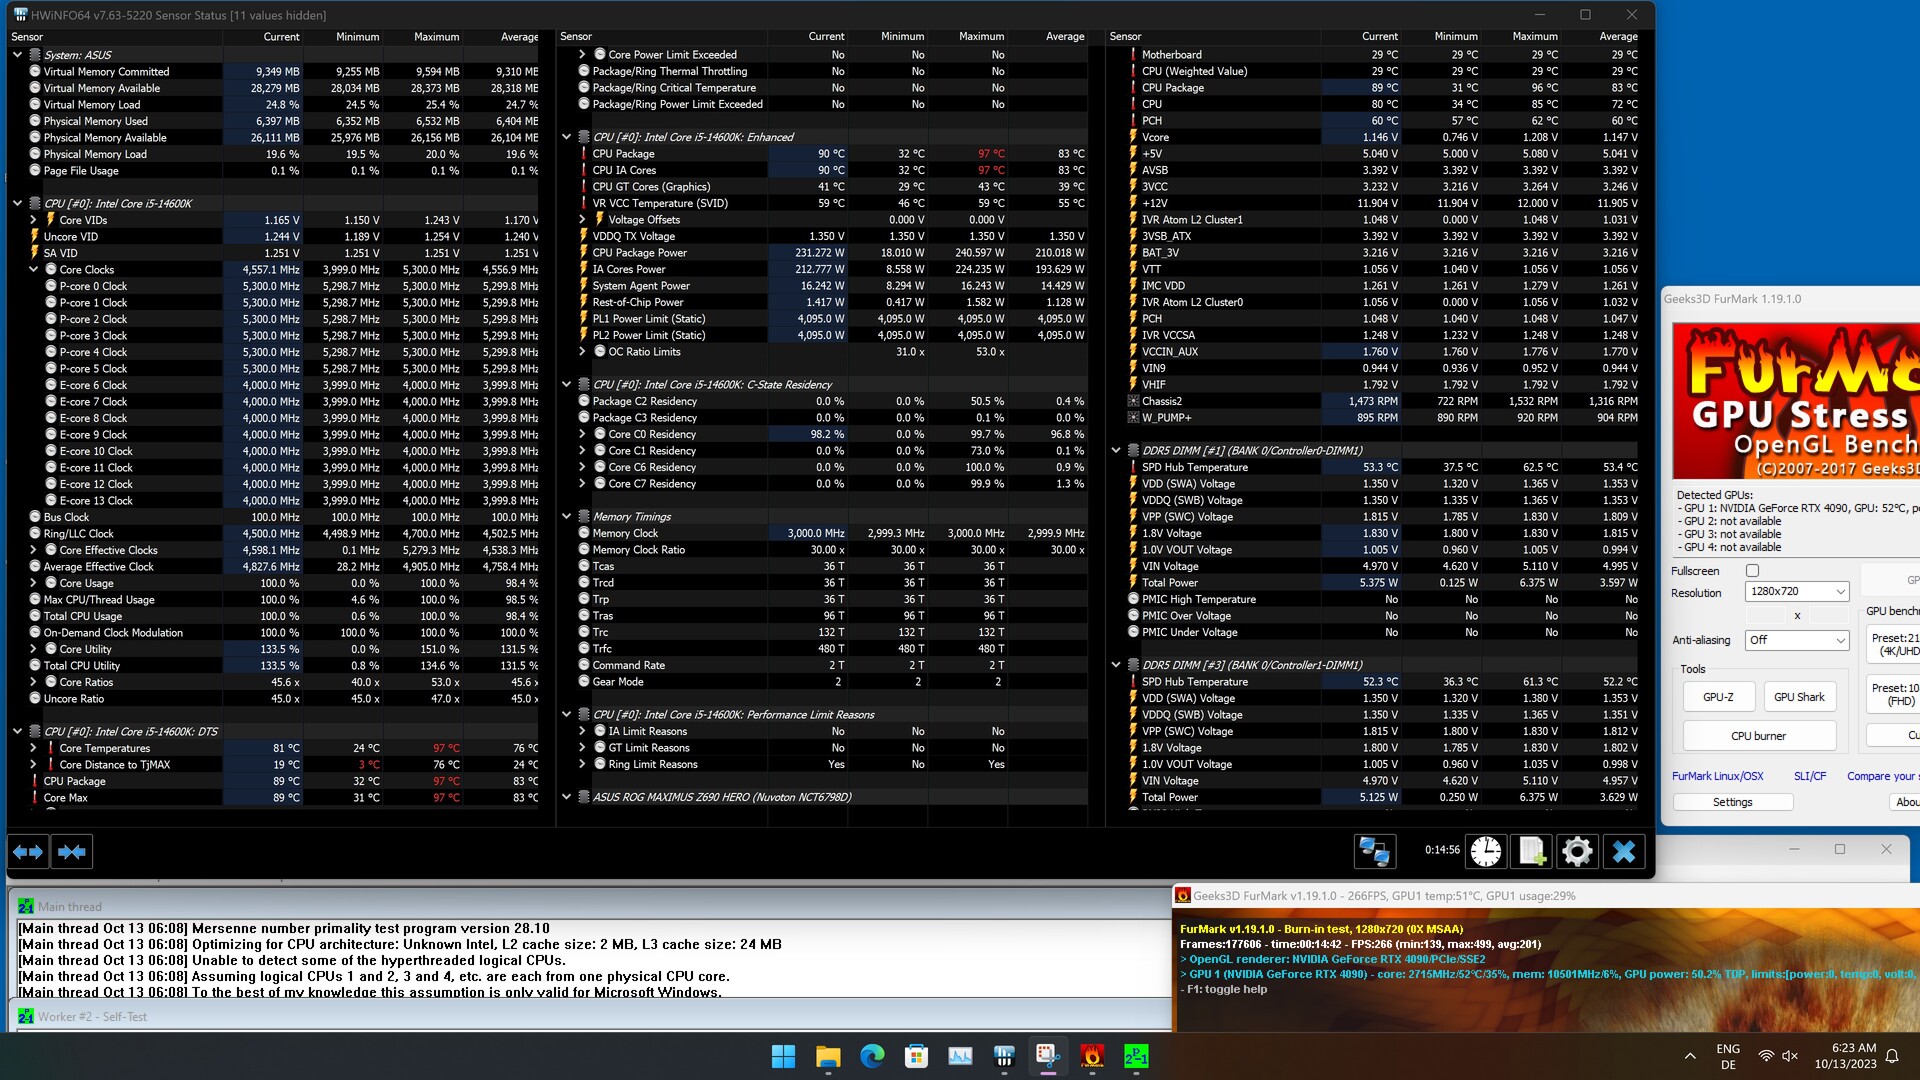
Task: Expand the Voltage Offsets row
Action: (x=582, y=220)
